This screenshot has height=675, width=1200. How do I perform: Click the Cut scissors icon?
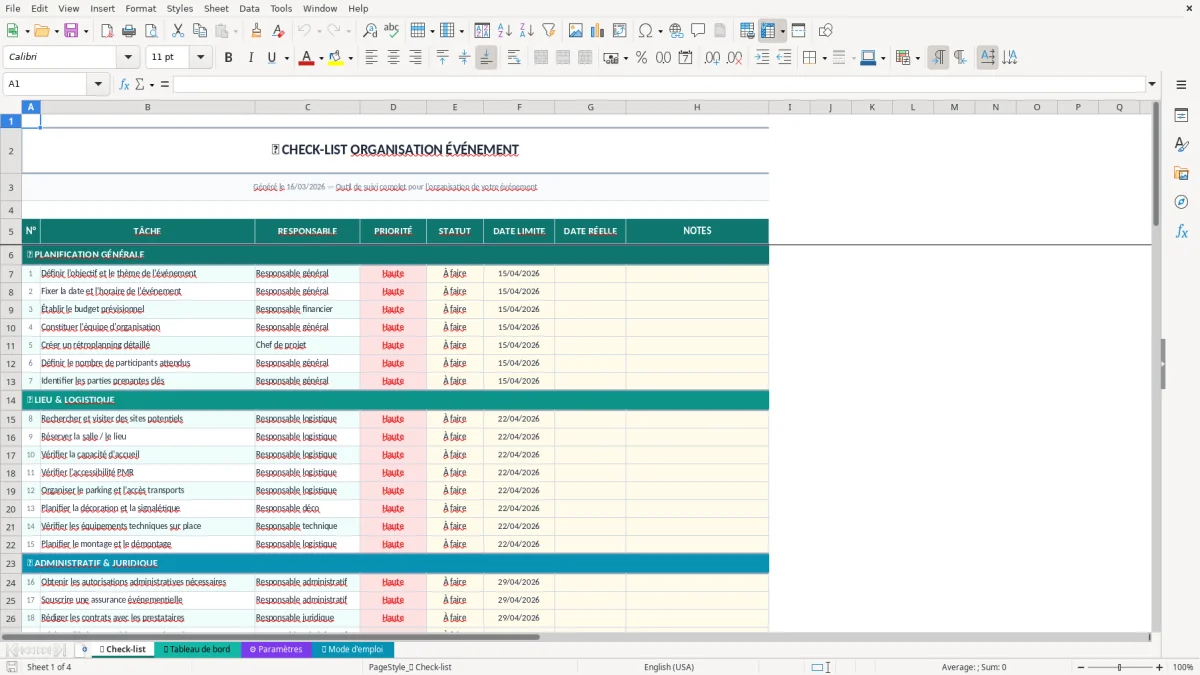(177, 31)
